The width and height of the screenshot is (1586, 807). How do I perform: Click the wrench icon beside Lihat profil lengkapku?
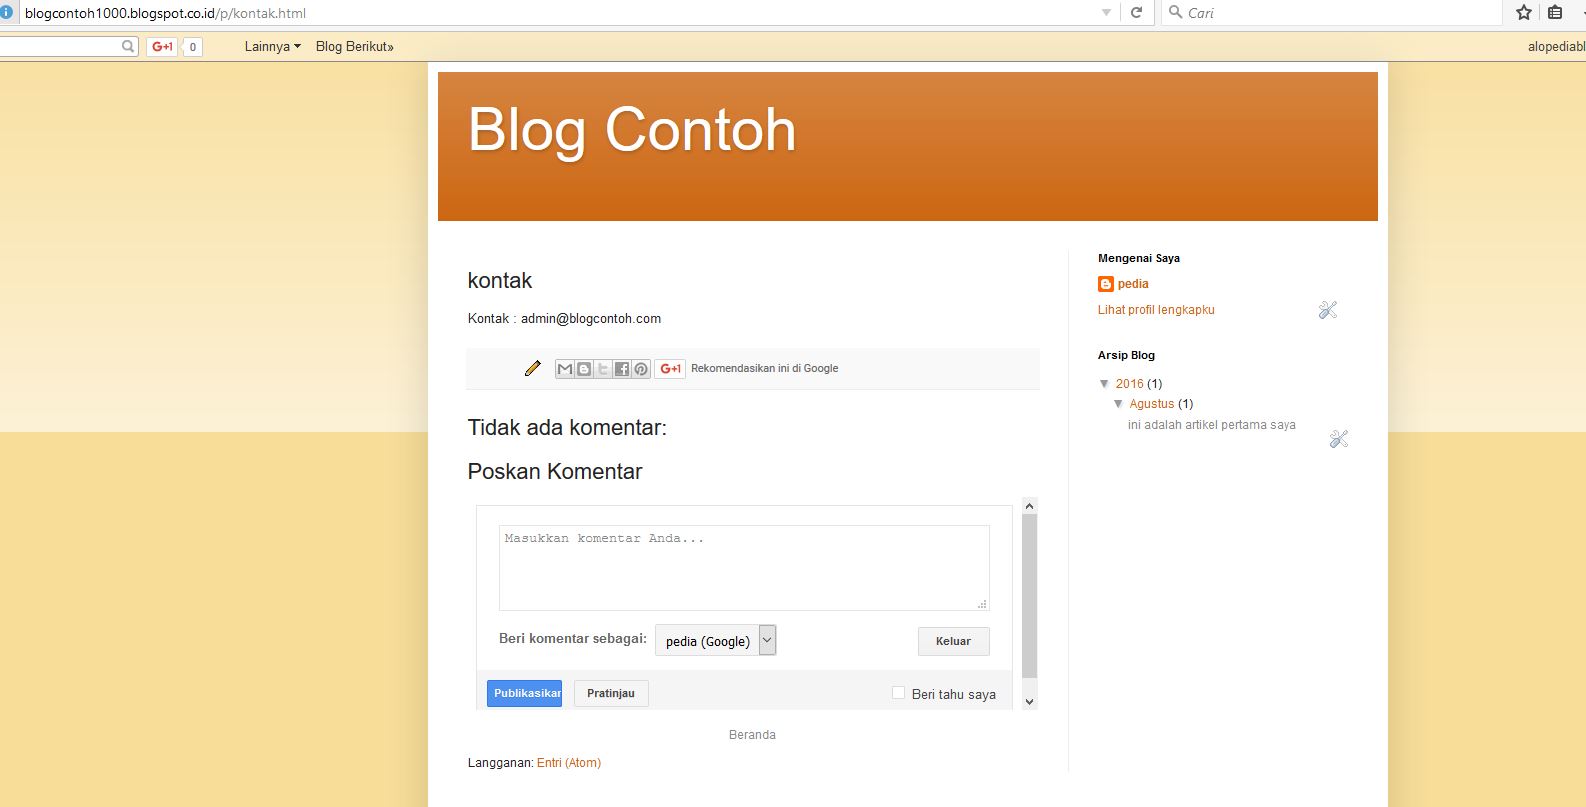tap(1327, 310)
